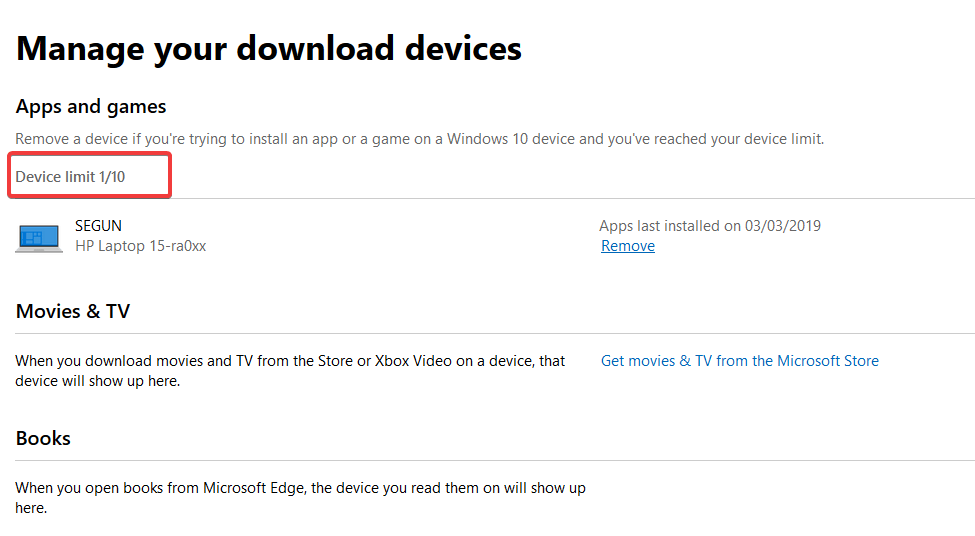Click the Manage your download devices heading
The width and height of the screenshot is (975, 536).
[269, 49]
